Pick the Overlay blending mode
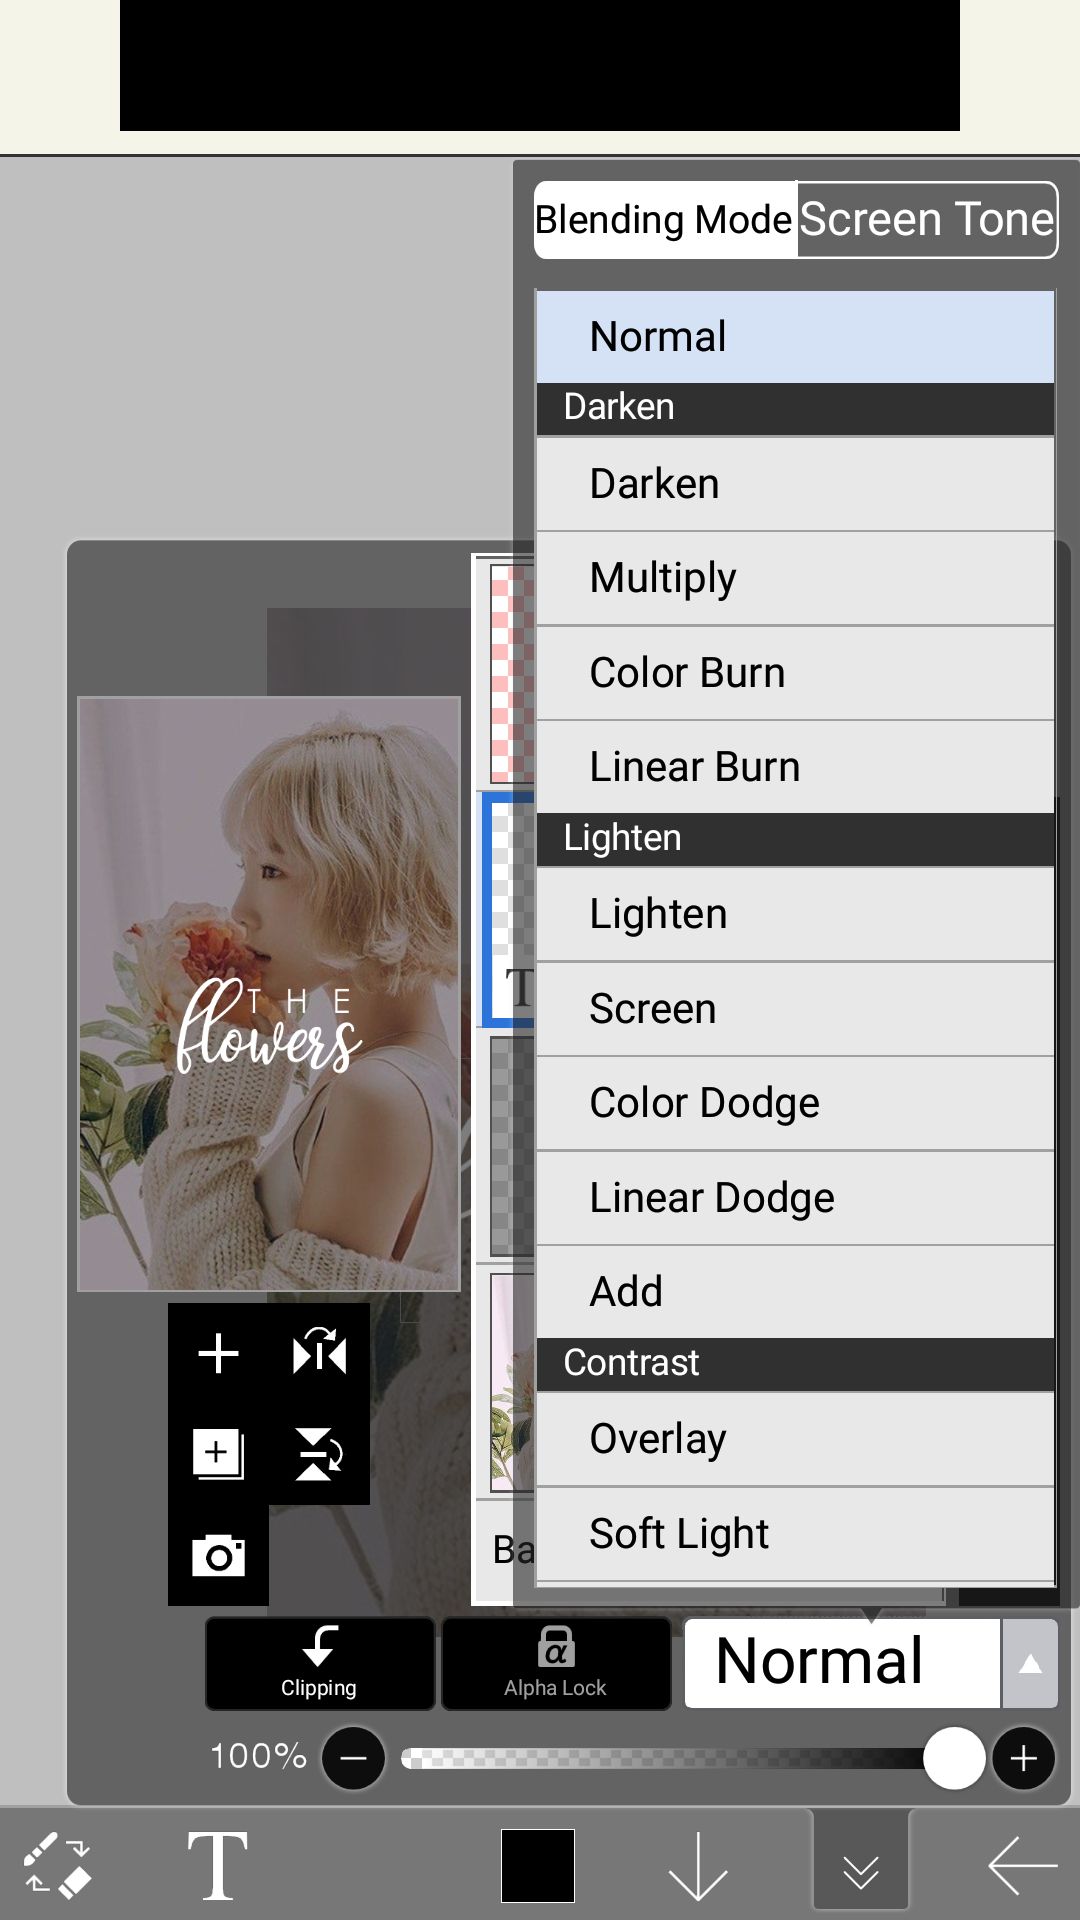The width and height of the screenshot is (1080, 1920). tap(795, 1439)
